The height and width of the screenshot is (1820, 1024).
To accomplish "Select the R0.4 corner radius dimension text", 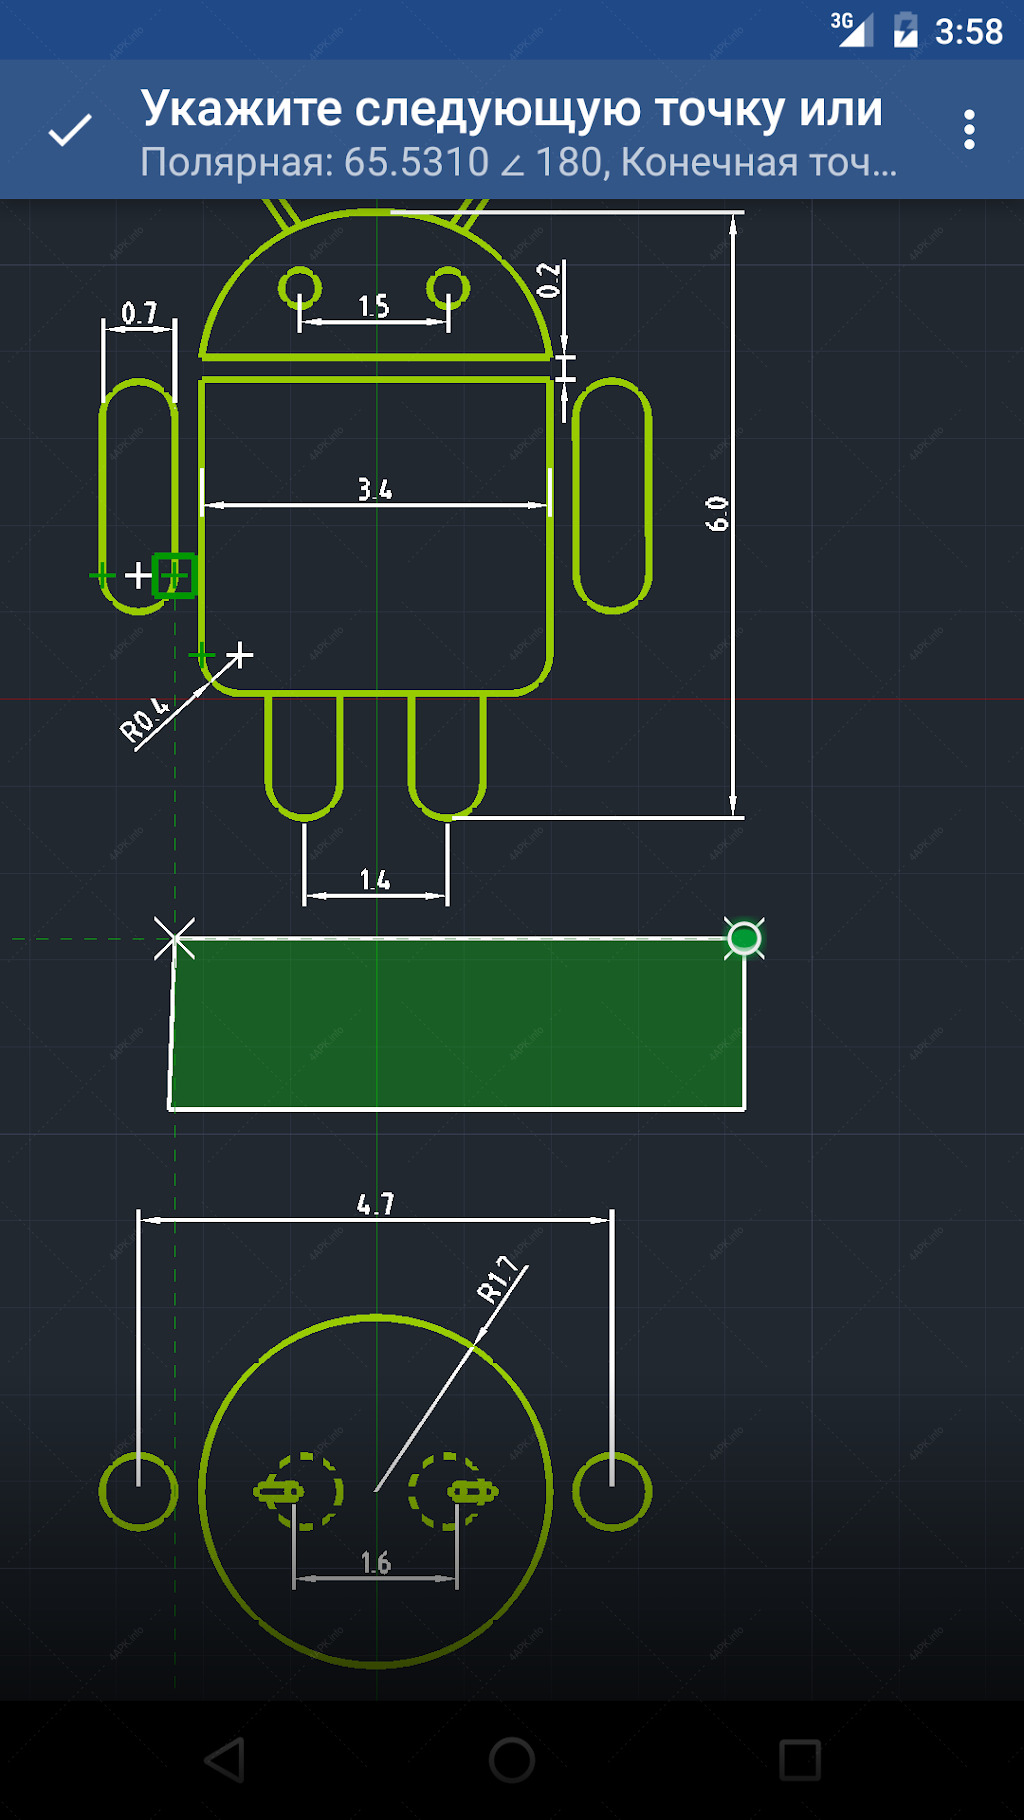I will click(x=144, y=719).
